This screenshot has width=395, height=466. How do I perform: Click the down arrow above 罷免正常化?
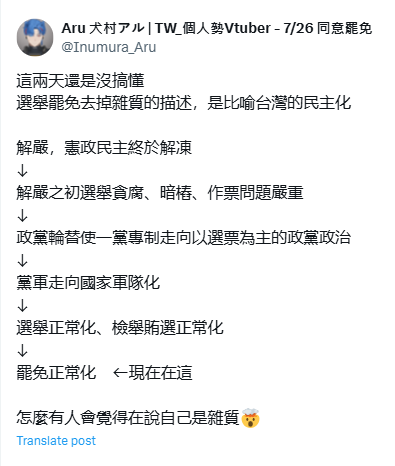(22, 350)
